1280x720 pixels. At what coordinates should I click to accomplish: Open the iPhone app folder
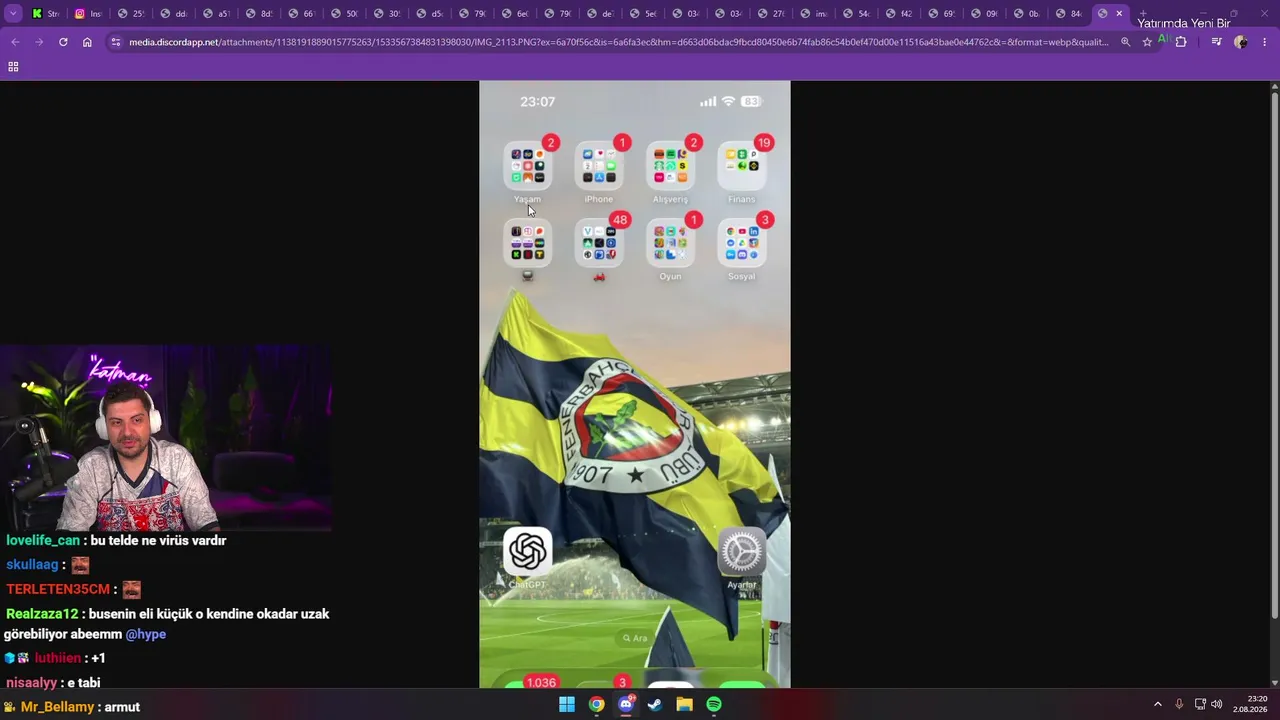click(x=599, y=166)
